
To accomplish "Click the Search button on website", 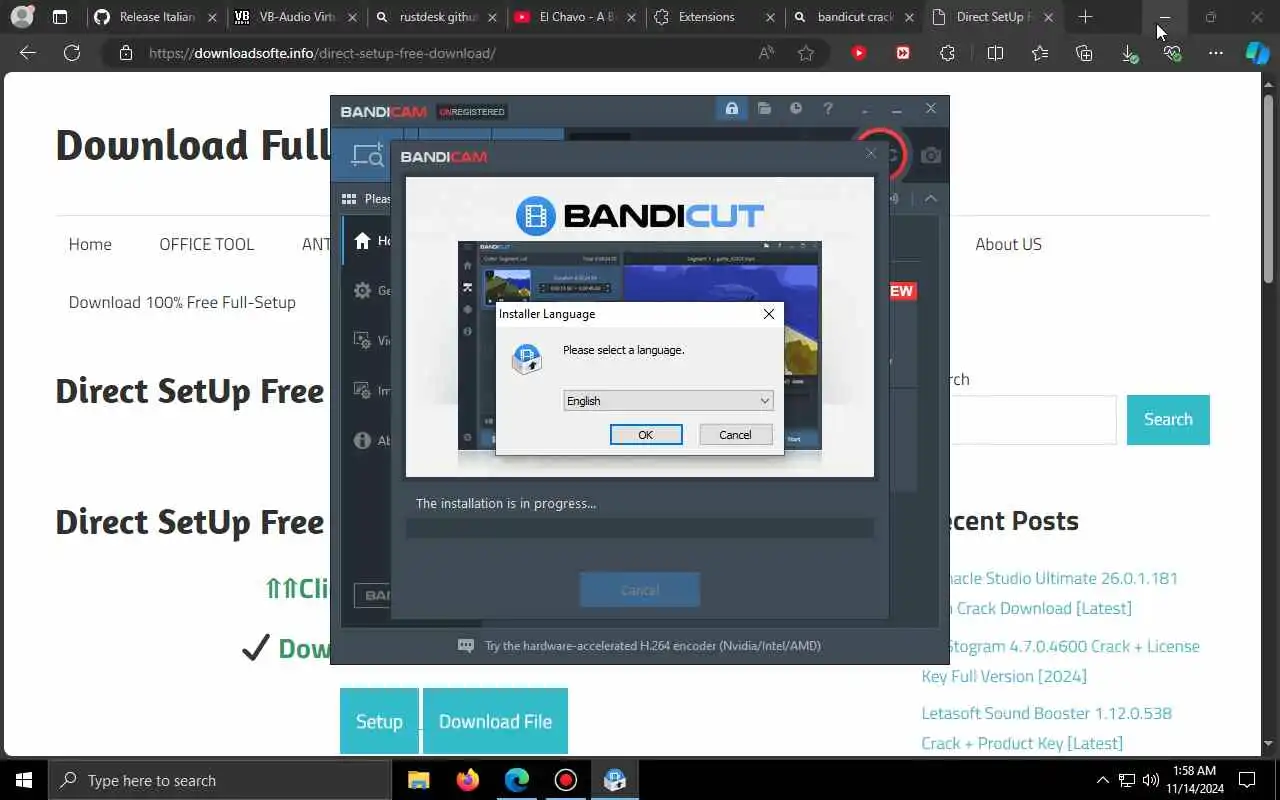I will (1168, 420).
